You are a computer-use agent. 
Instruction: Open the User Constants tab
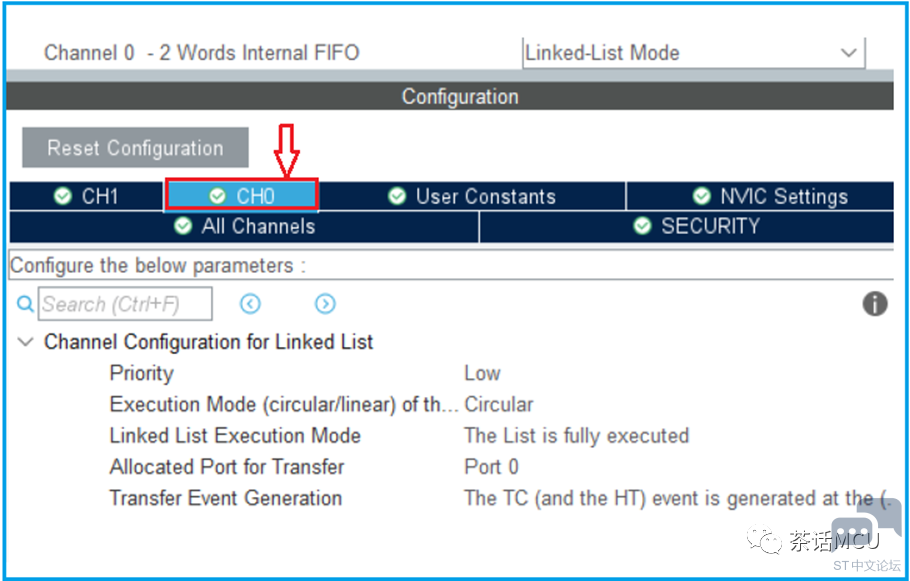tap(472, 196)
